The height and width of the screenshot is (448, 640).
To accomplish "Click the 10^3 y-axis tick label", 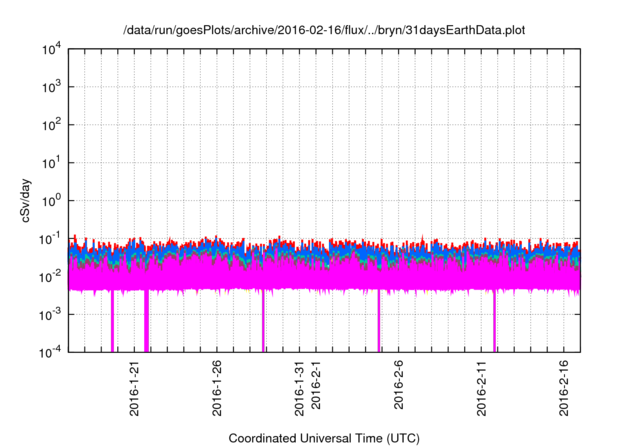I will (x=52, y=87).
